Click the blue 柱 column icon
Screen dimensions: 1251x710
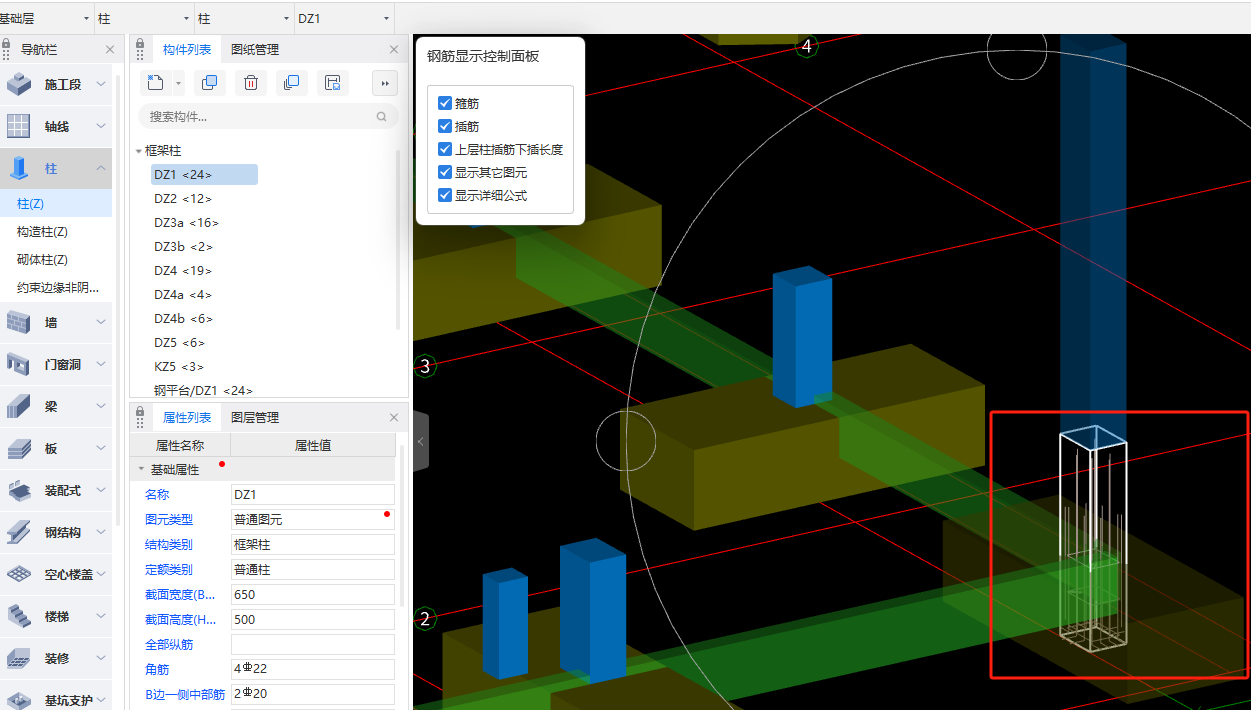(x=19, y=169)
